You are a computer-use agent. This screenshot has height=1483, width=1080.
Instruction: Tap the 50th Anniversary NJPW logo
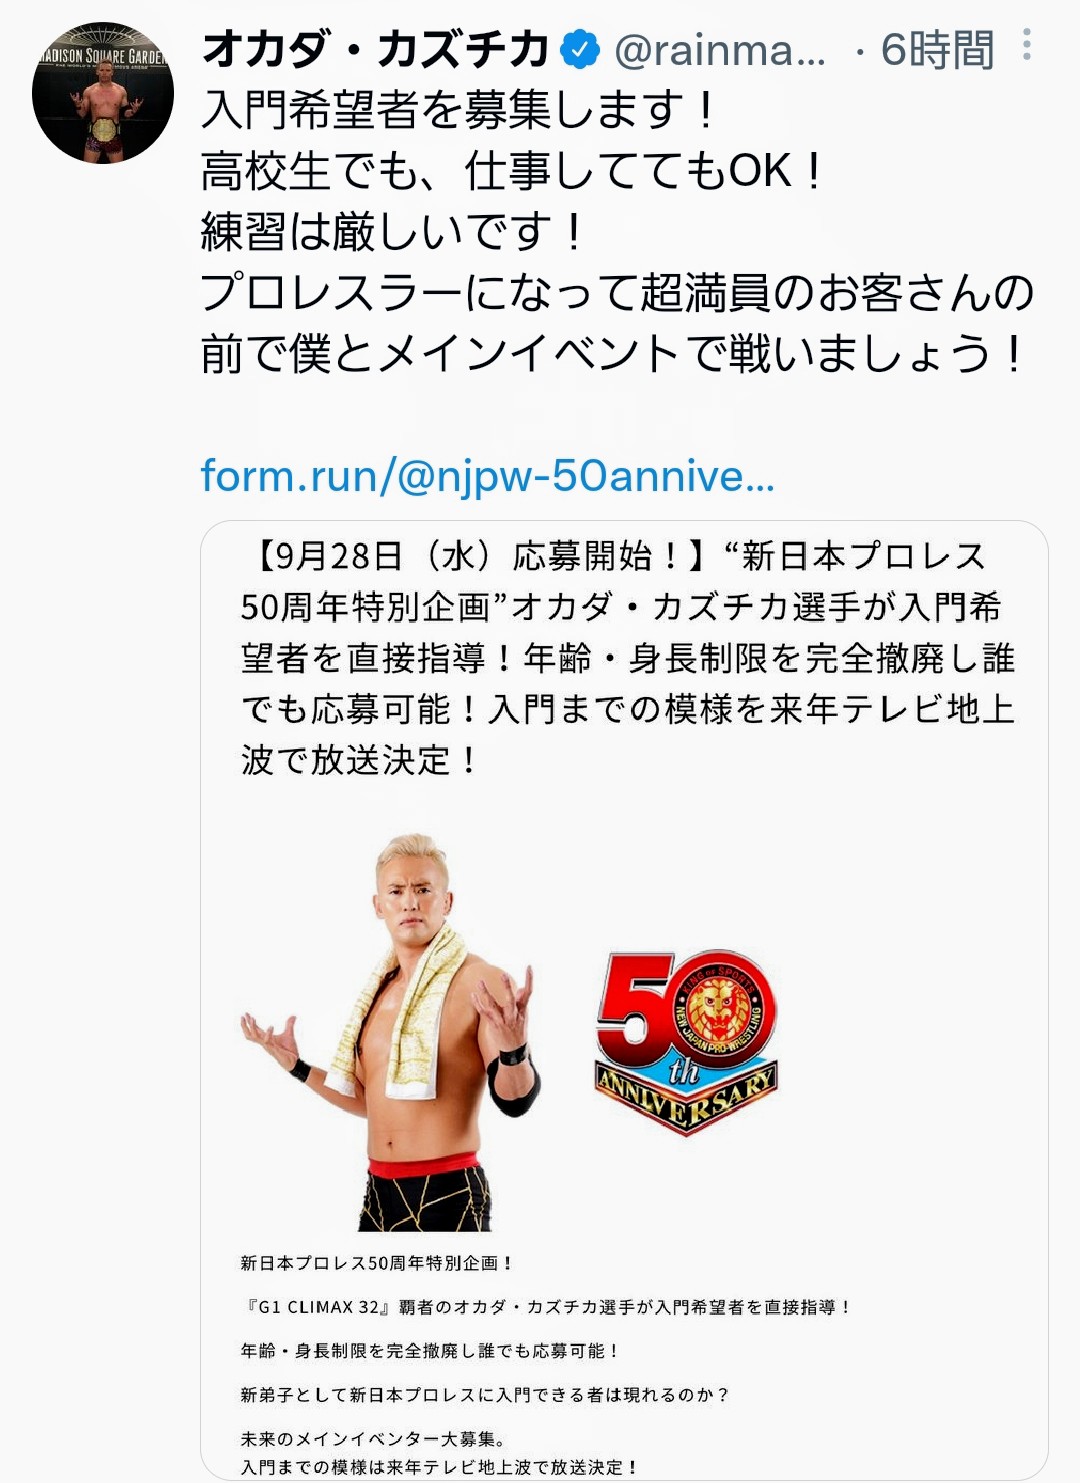point(686,1041)
